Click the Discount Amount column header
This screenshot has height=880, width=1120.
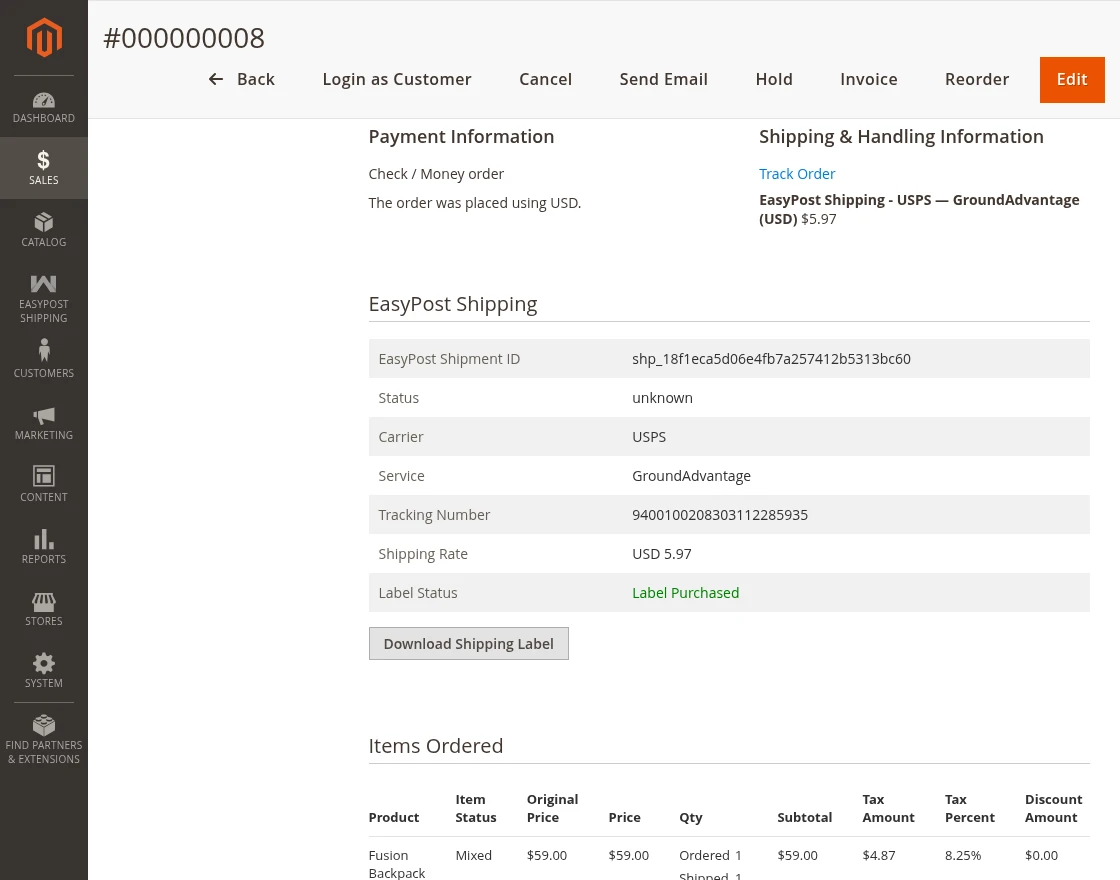[1053, 808]
